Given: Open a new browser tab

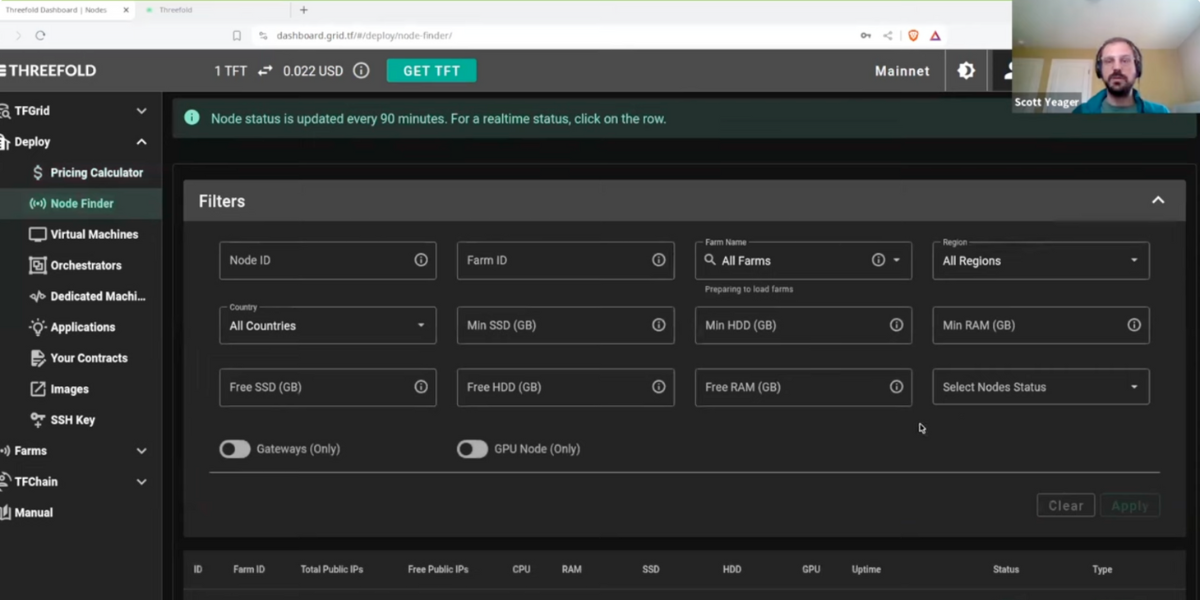Looking at the screenshot, I should [304, 10].
